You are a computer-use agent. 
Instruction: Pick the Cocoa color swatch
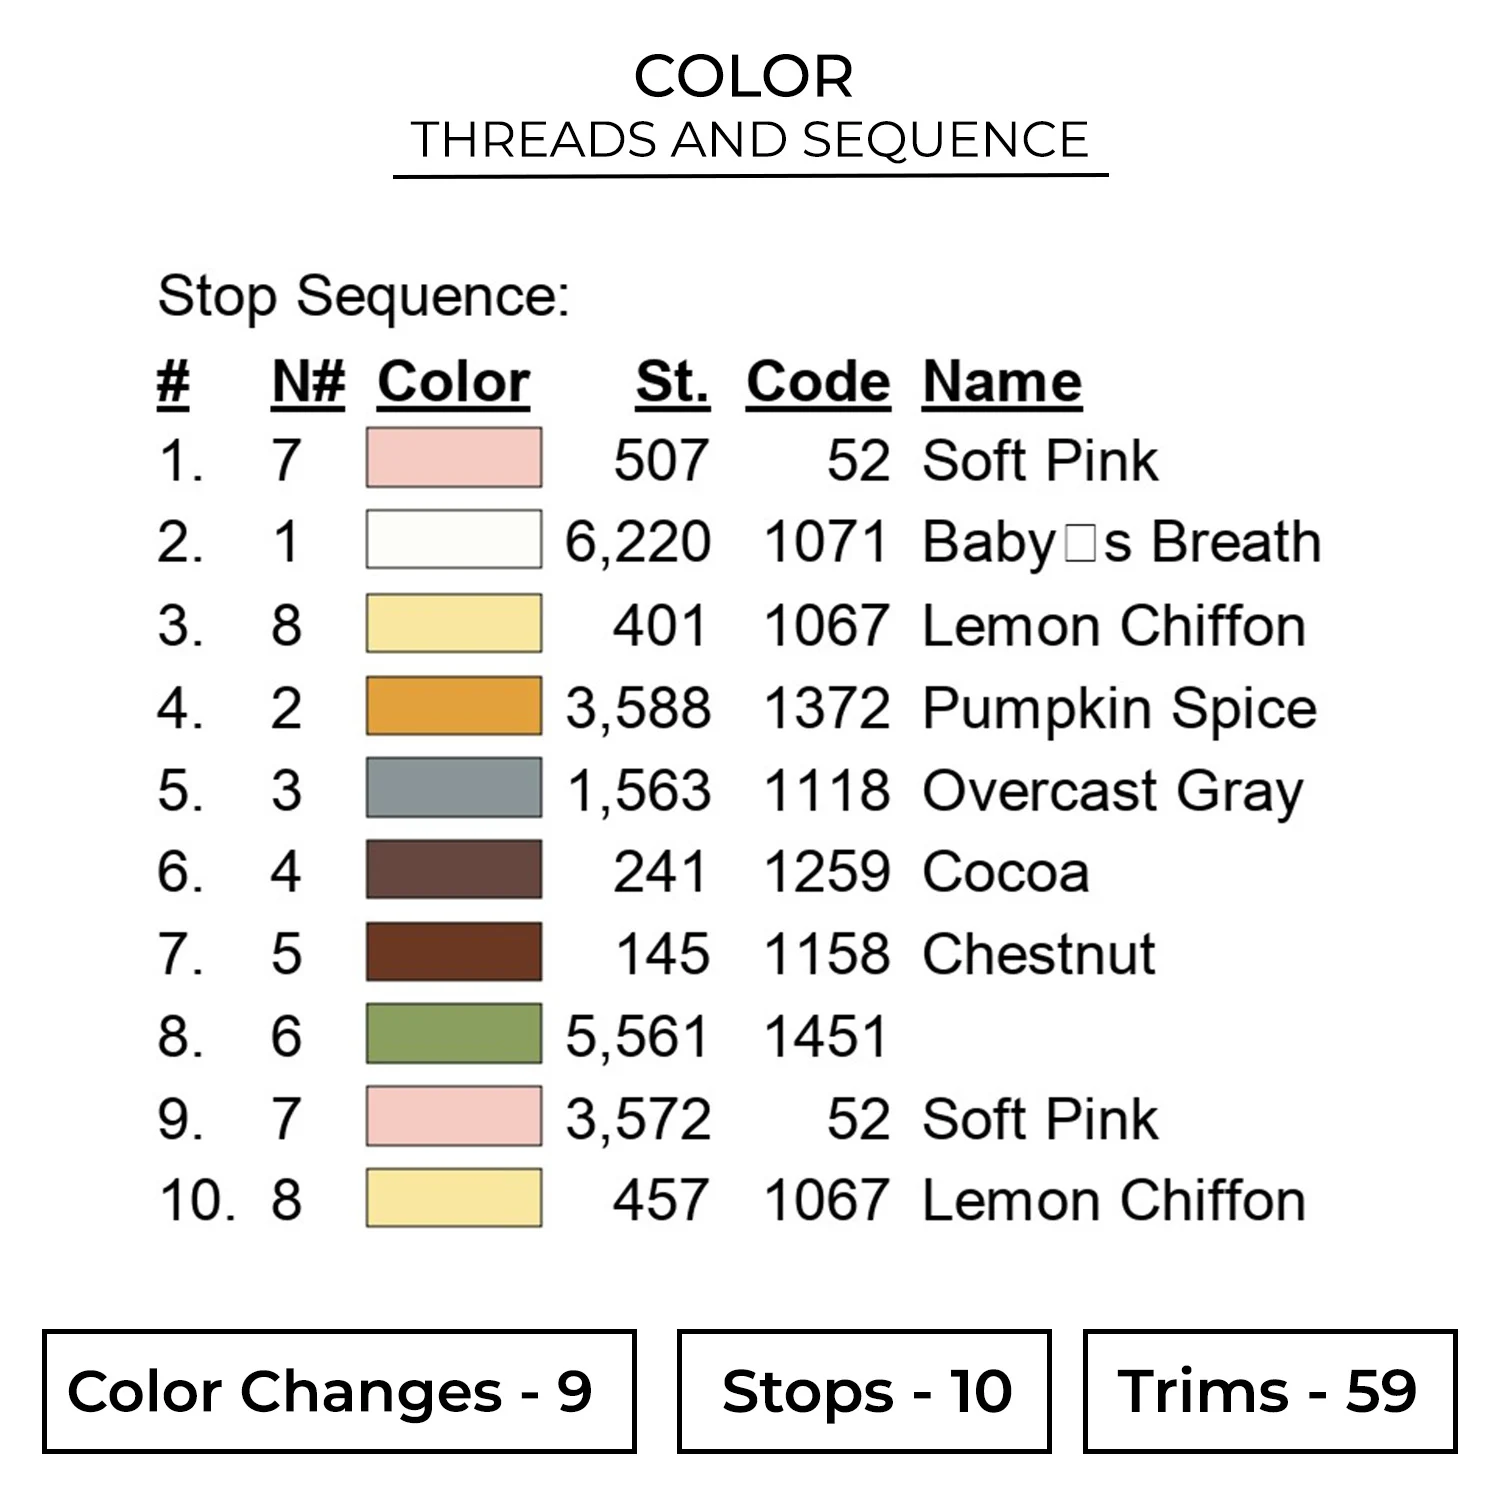(454, 870)
